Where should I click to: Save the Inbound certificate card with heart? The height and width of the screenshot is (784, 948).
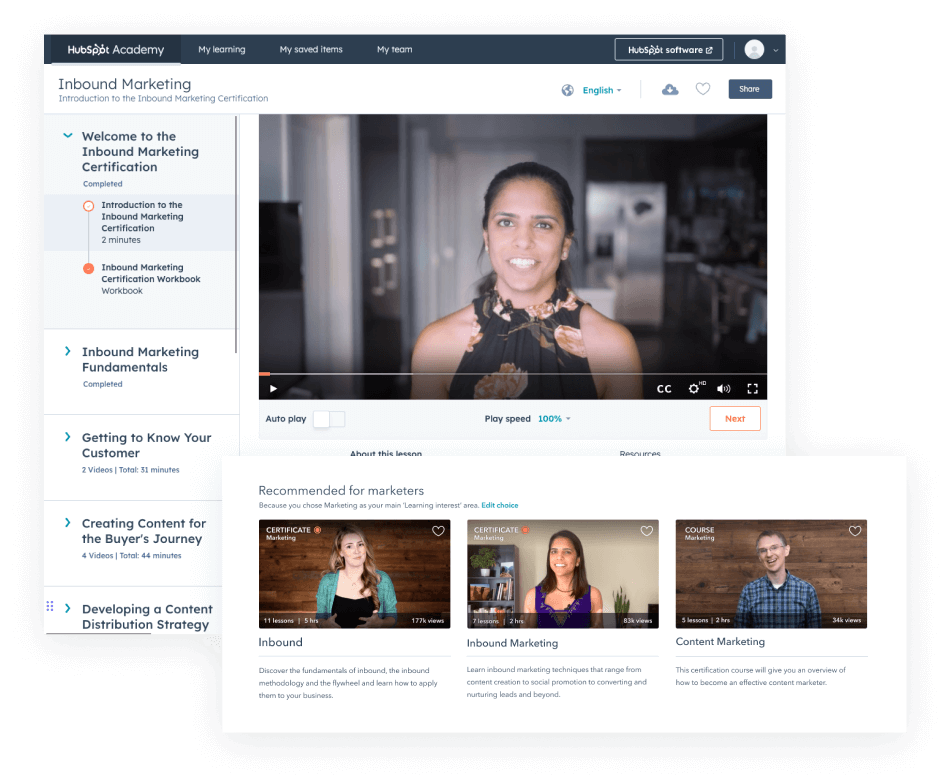coord(438,532)
